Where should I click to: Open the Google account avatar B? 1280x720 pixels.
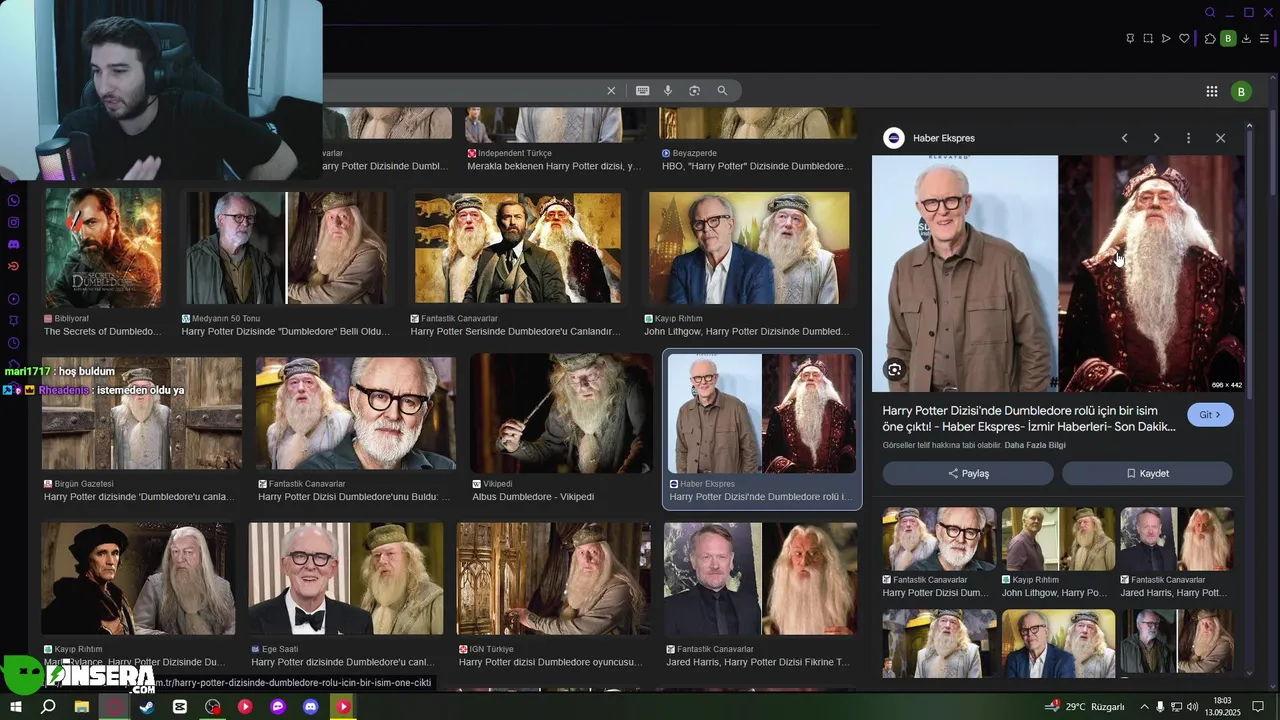tap(1241, 92)
